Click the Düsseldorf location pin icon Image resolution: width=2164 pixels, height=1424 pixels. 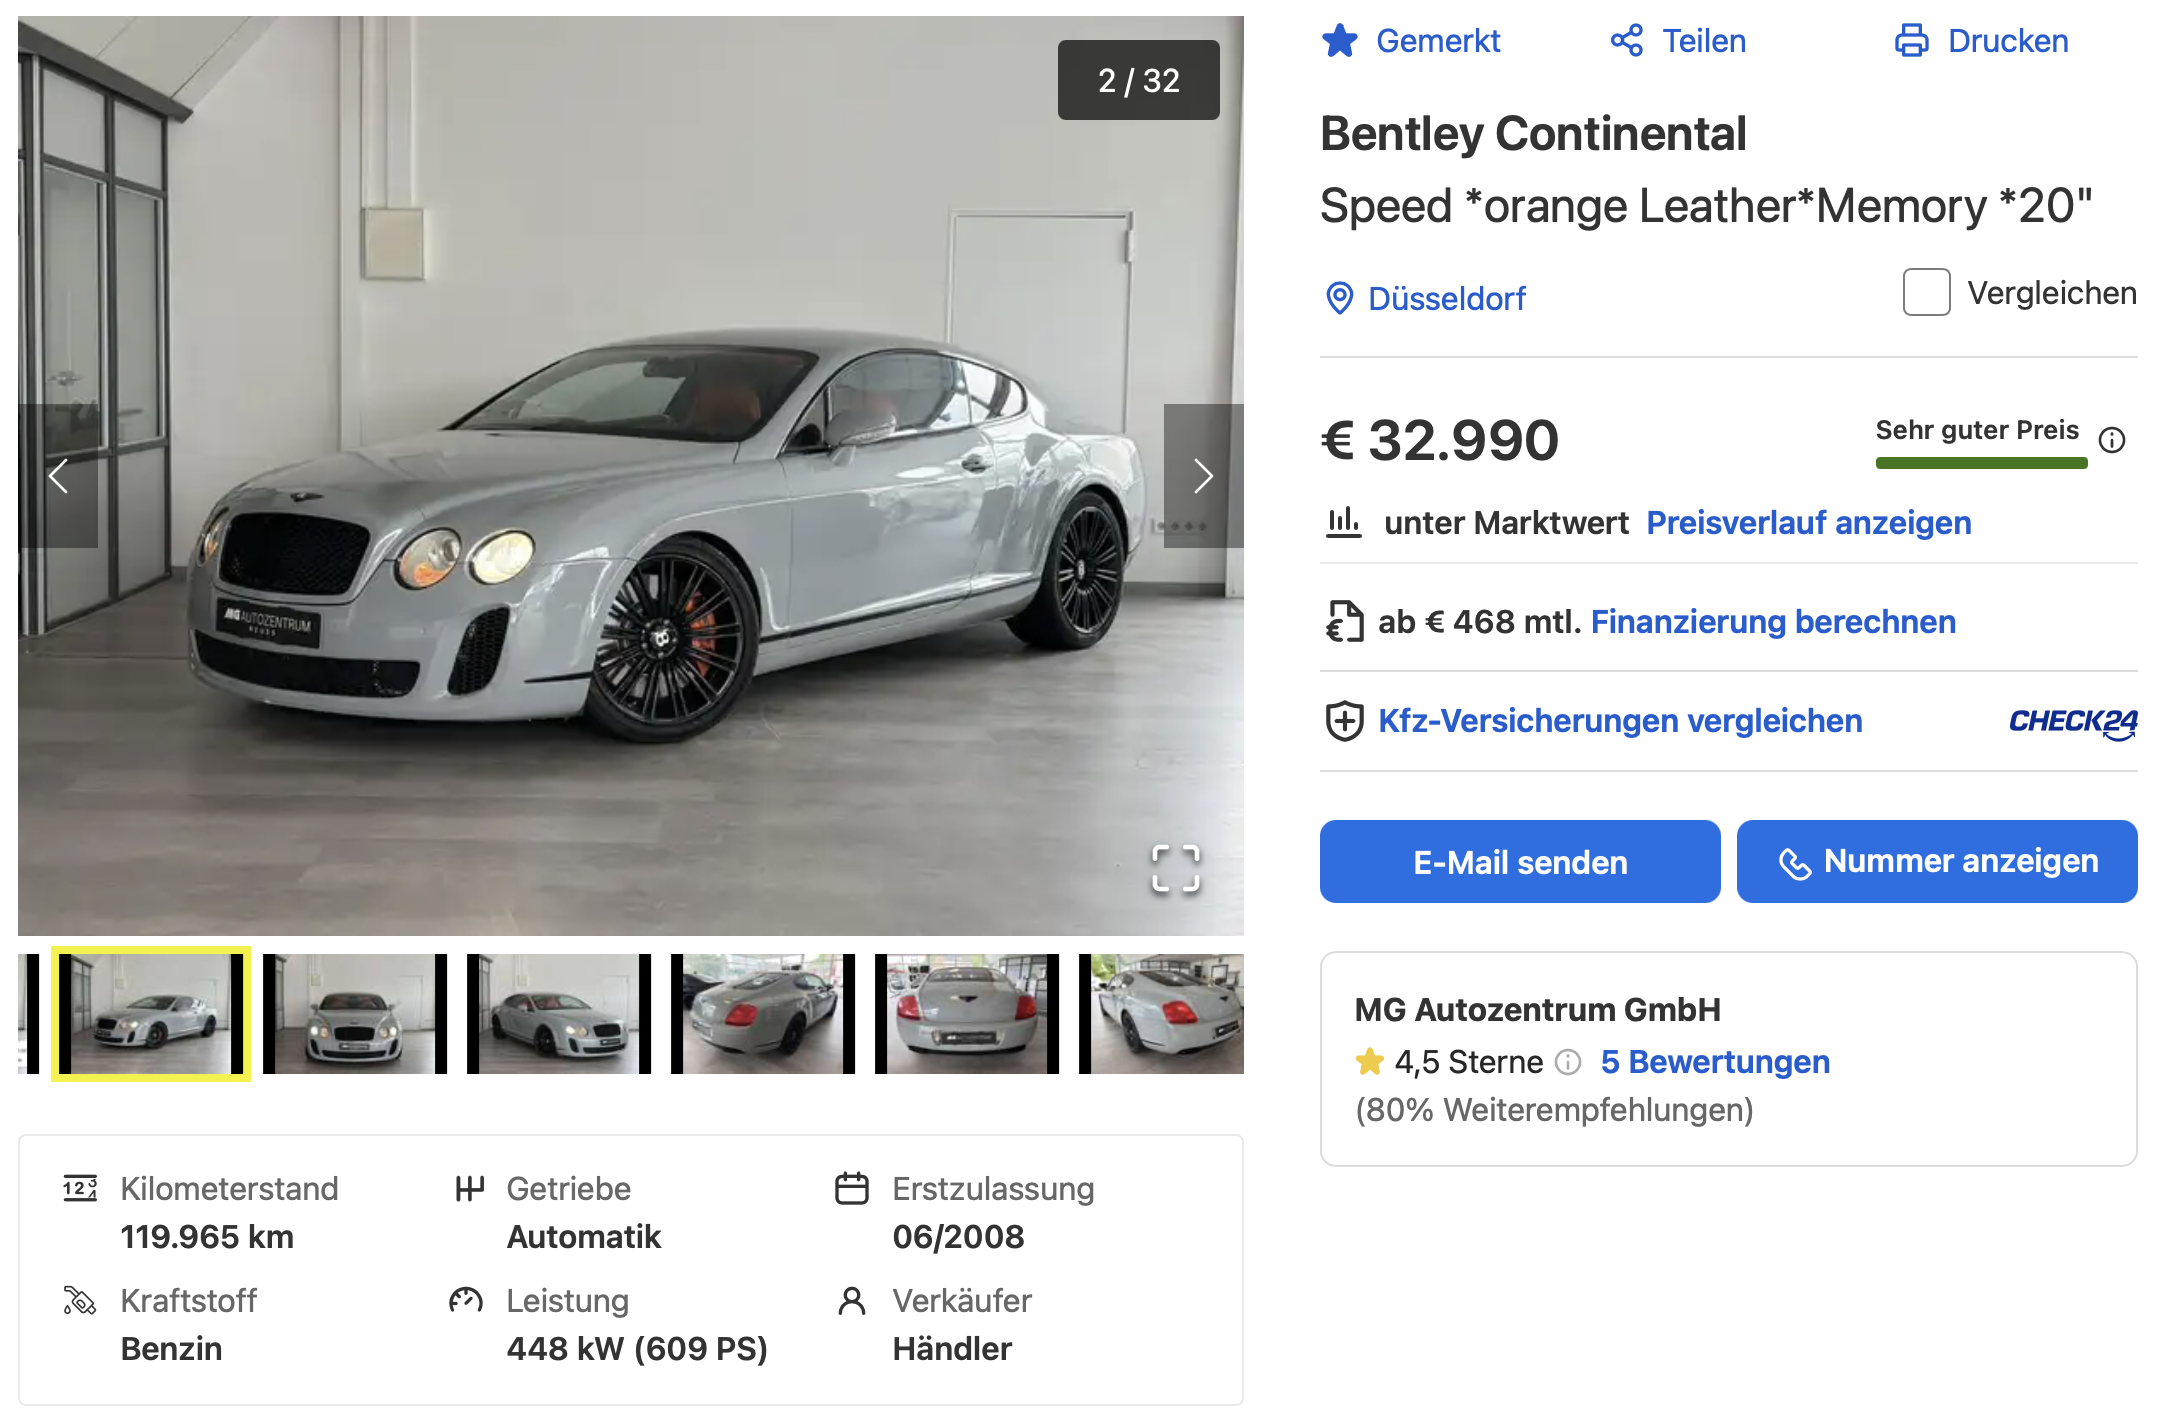point(1339,298)
